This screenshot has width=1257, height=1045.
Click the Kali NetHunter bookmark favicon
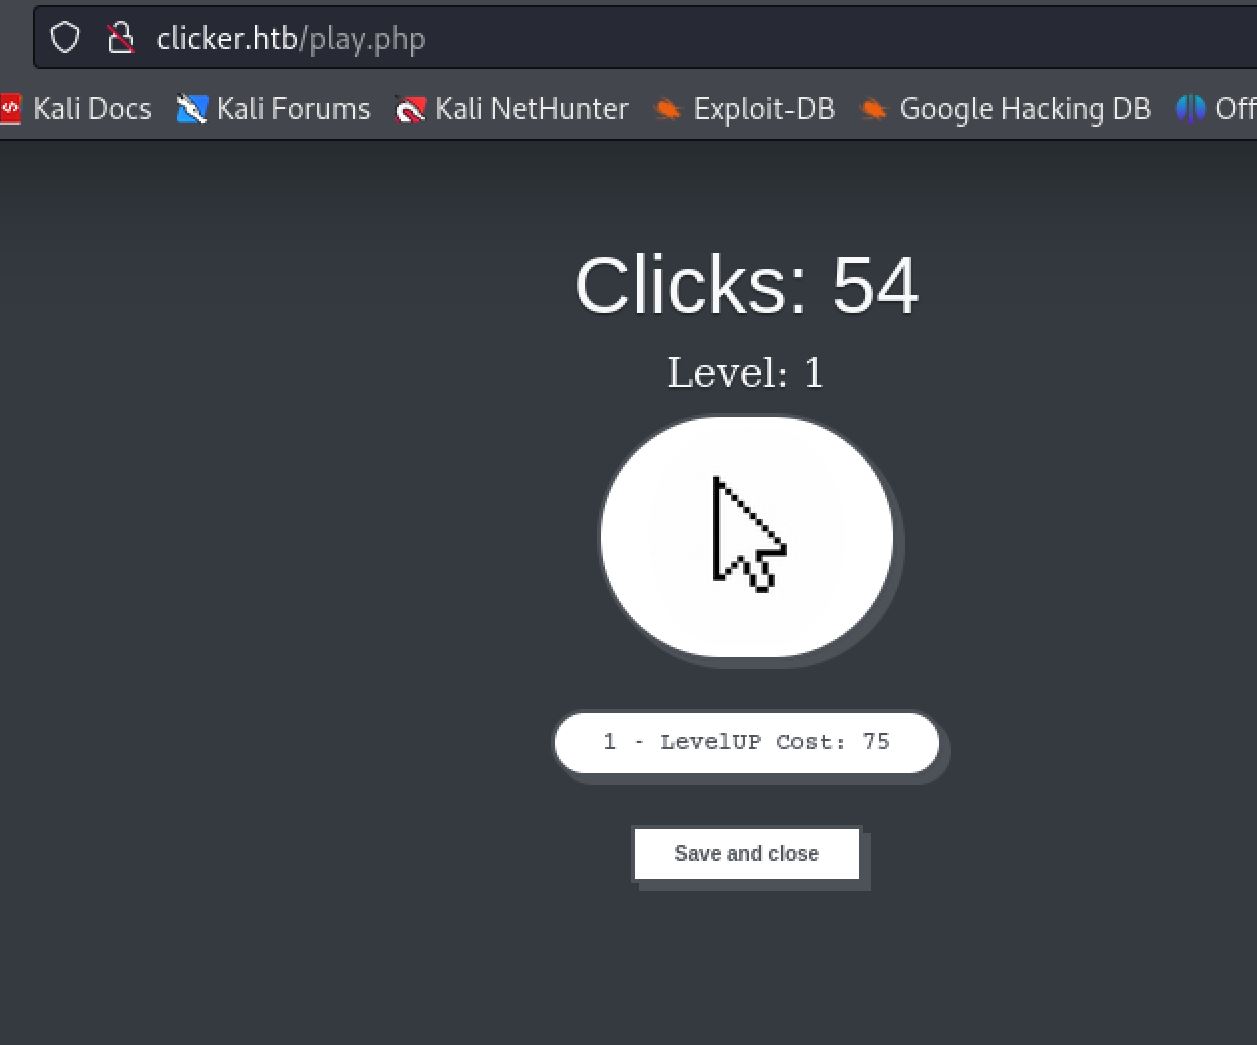pyautogui.click(x=410, y=109)
